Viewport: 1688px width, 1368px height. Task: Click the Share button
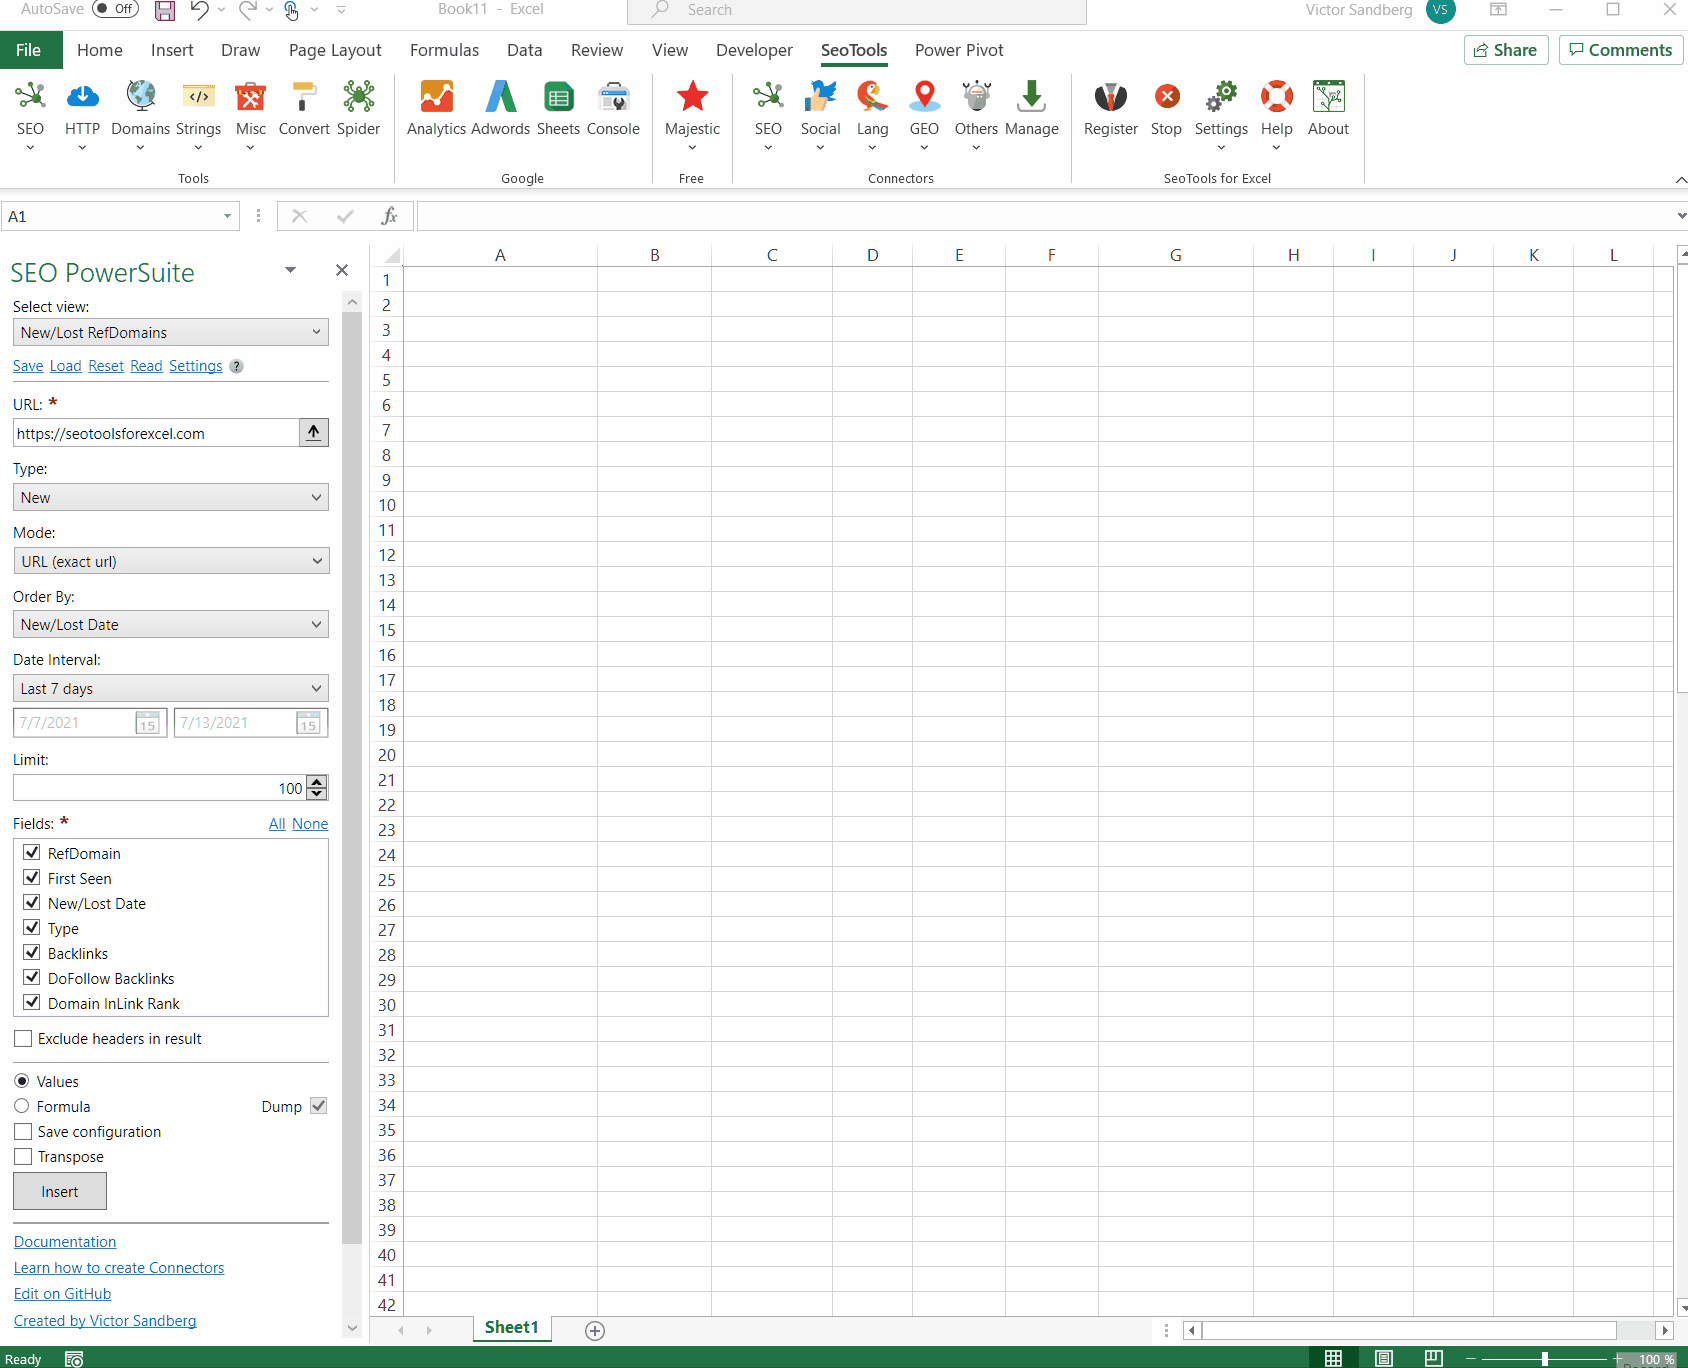(x=1506, y=50)
